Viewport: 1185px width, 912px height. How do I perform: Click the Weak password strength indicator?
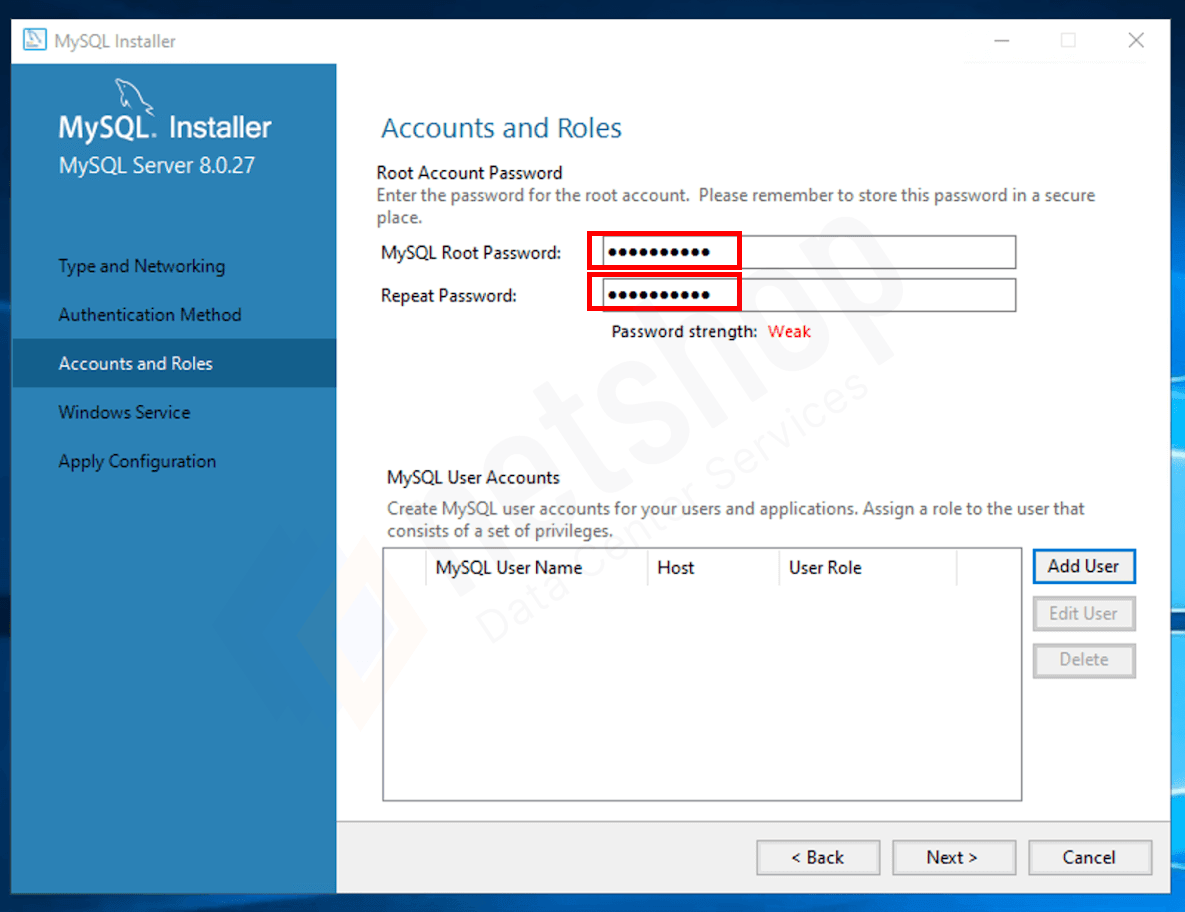tap(789, 331)
